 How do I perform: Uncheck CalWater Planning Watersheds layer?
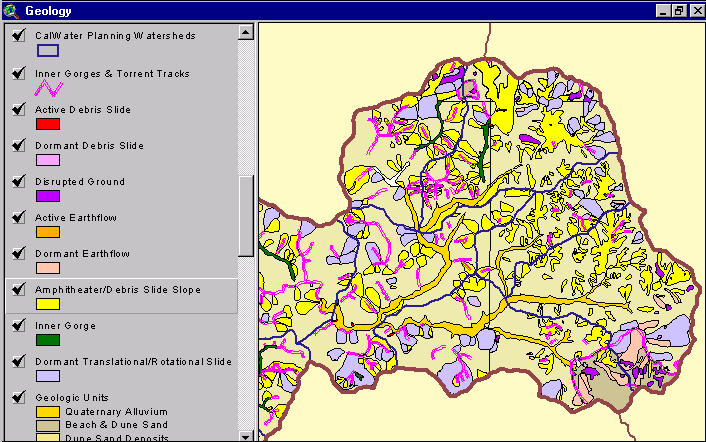[x=18, y=35]
